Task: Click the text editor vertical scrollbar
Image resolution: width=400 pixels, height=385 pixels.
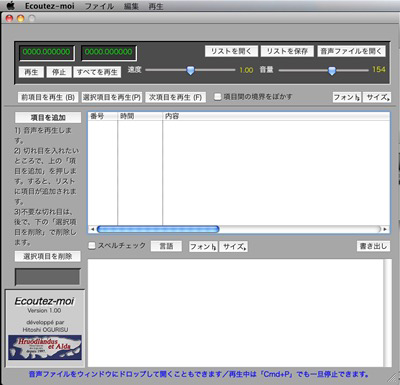Action: [387, 313]
